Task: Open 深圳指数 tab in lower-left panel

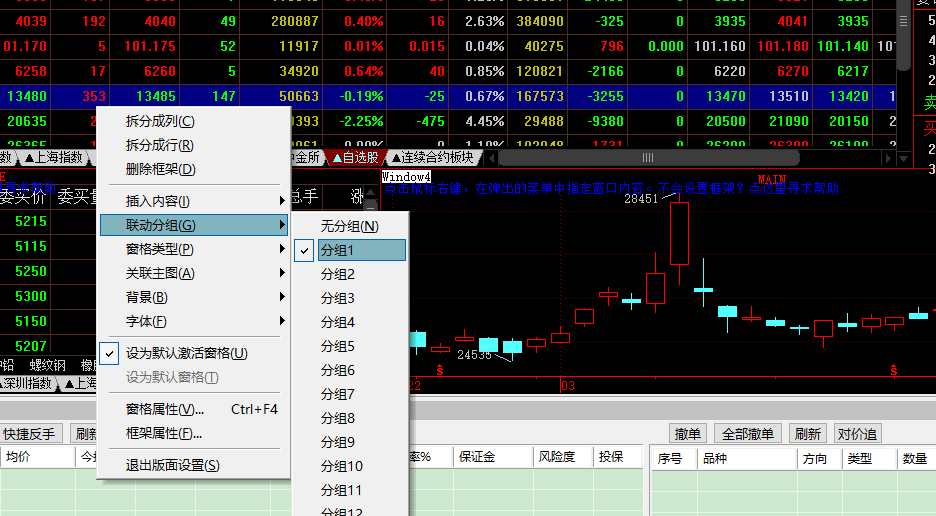Action: [x=27, y=383]
